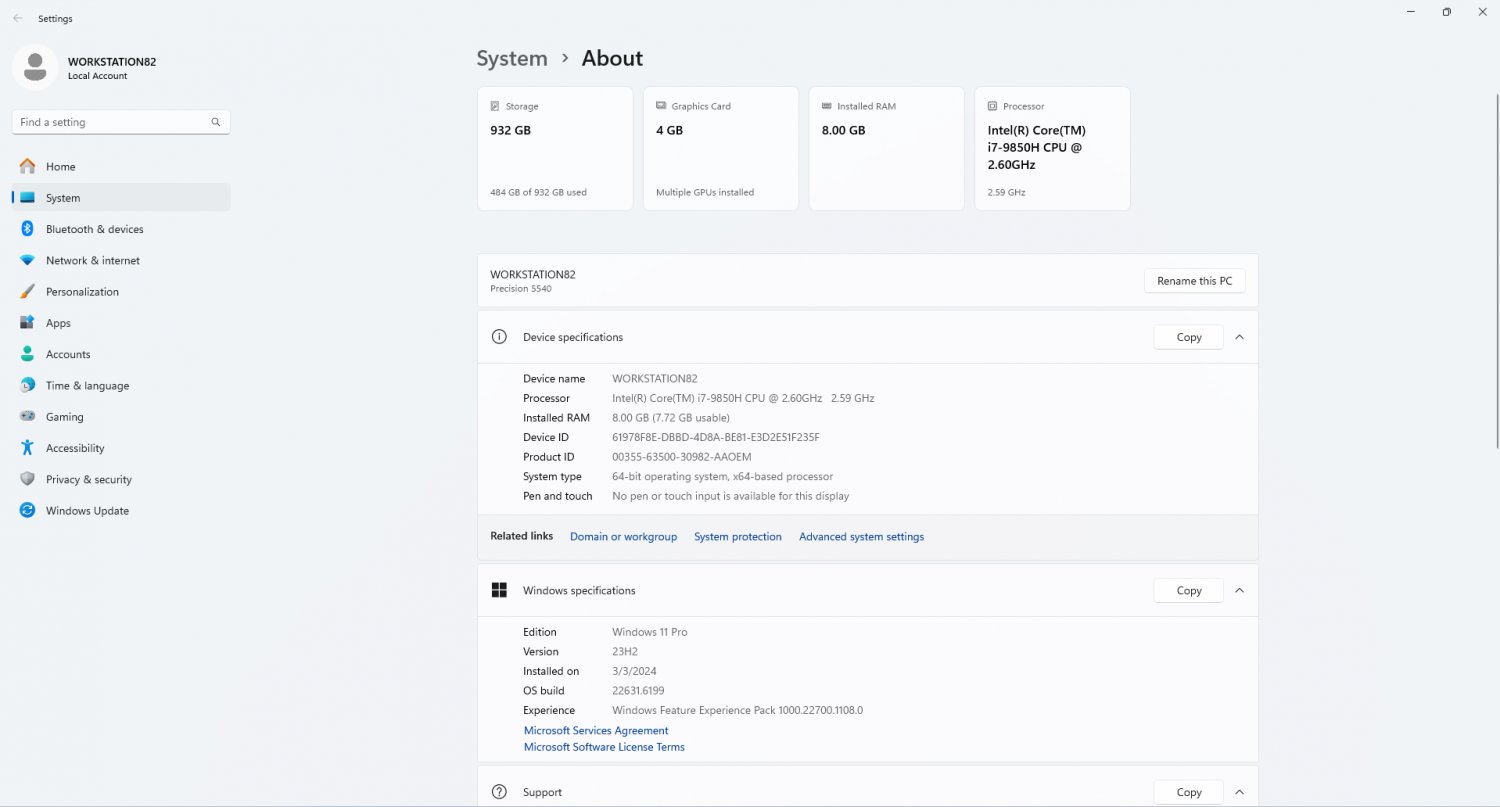The height and width of the screenshot is (807, 1500).
Task: Copy the Device specifications
Action: [x=1188, y=337]
